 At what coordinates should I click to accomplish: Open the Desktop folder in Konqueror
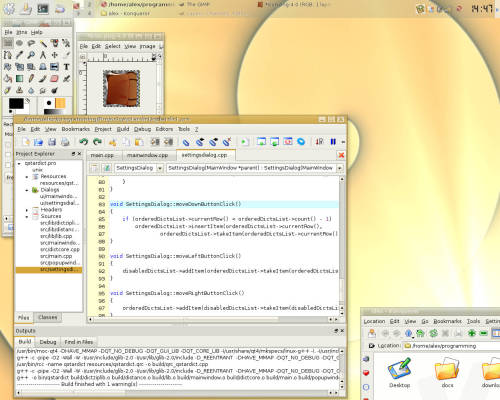[399, 373]
